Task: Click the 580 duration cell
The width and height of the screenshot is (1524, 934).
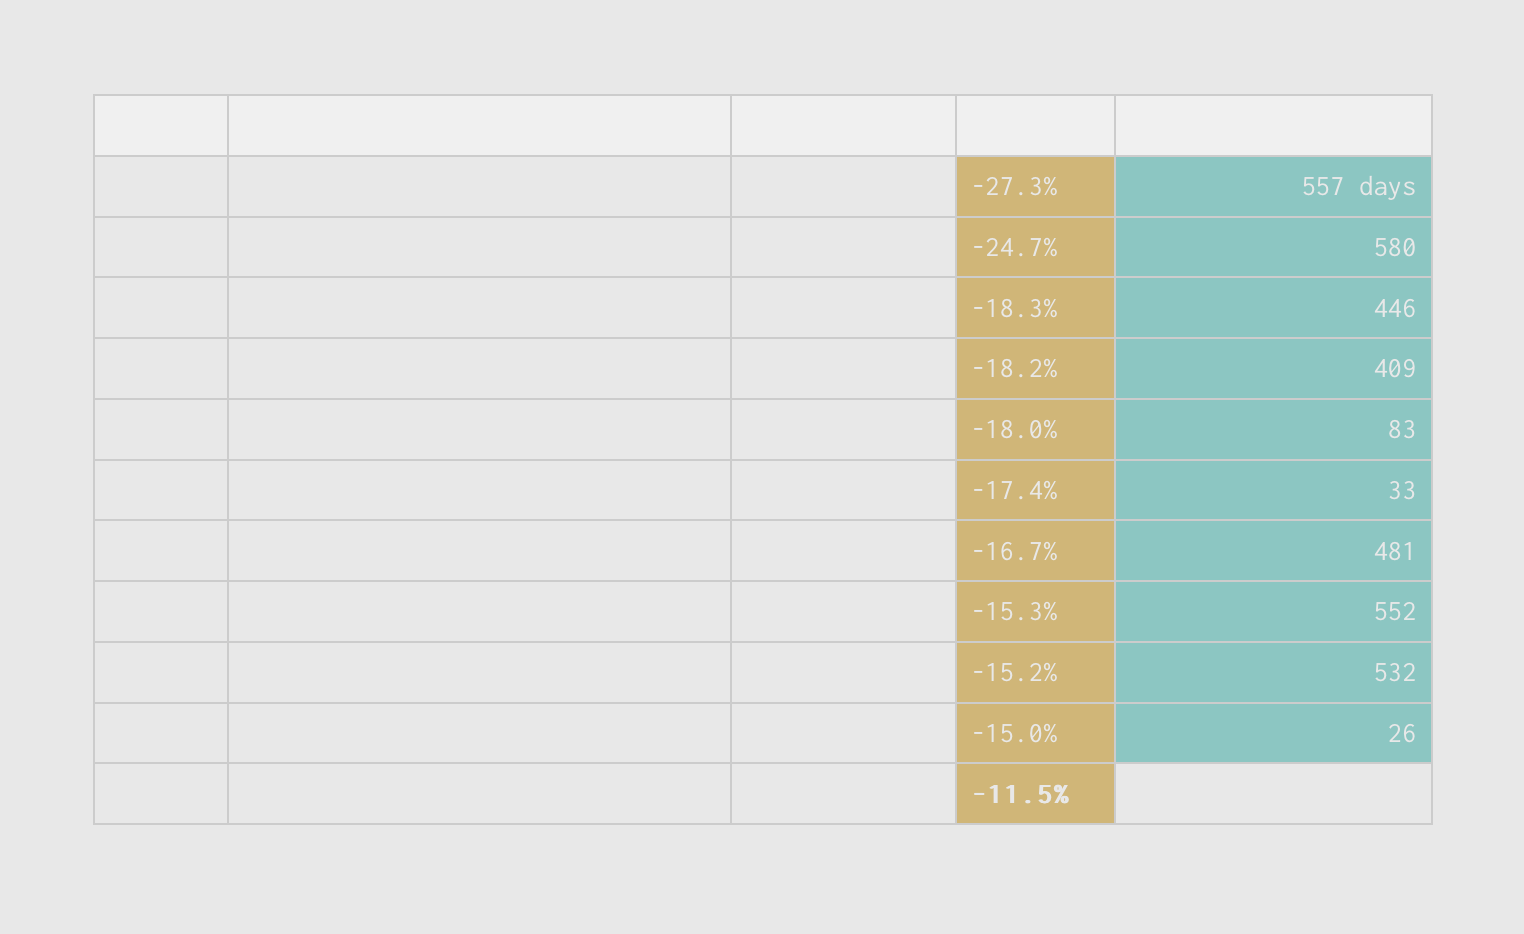Action: click(1273, 247)
